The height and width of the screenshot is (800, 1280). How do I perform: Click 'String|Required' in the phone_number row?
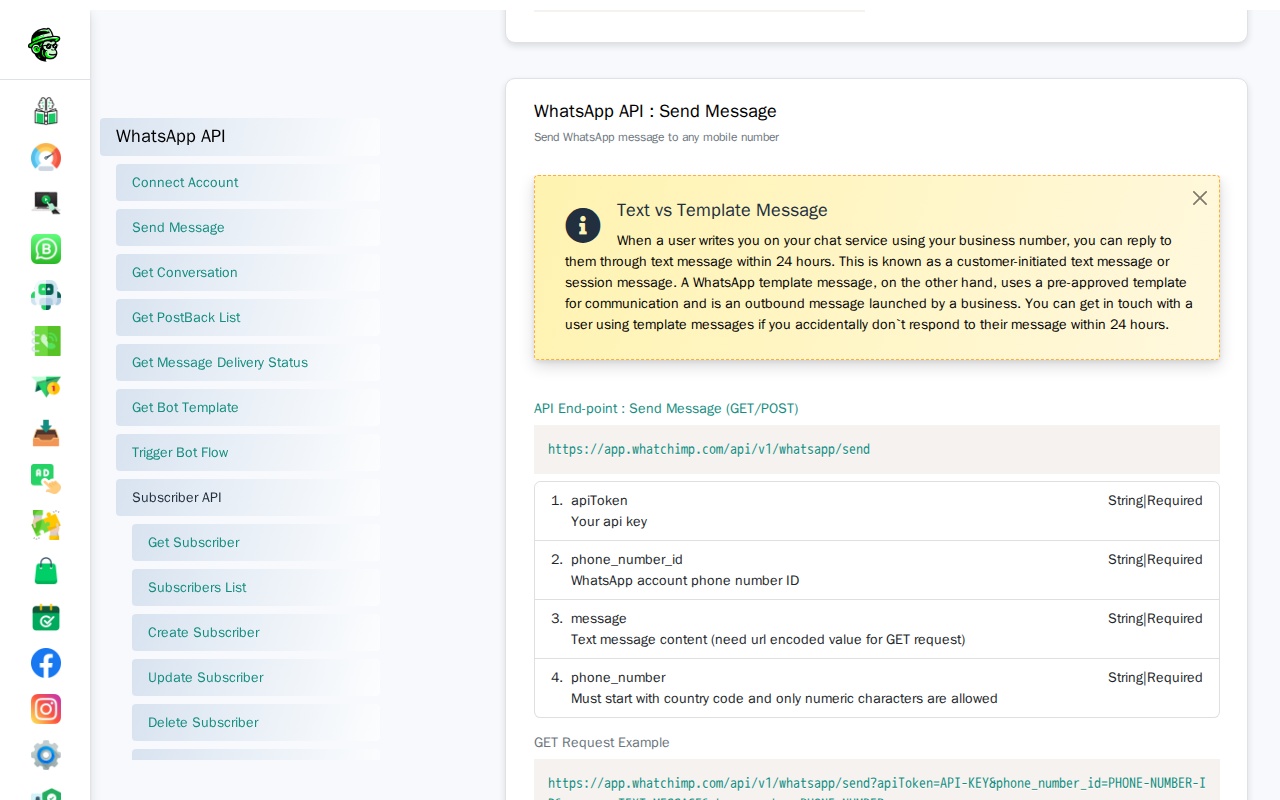[1155, 678]
